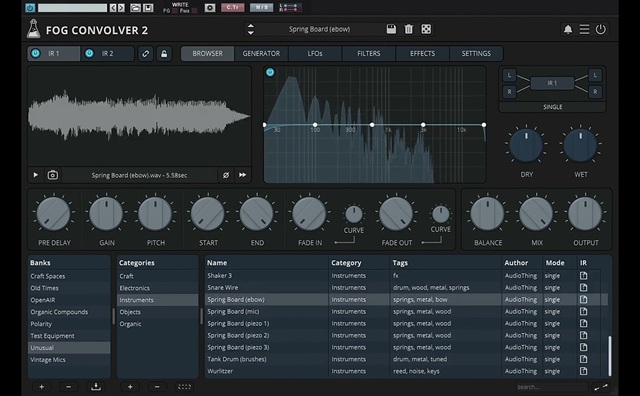Viewport: 640px width, 396px height.
Task: Open the preset up/down selector arrows
Action: point(251,29)
